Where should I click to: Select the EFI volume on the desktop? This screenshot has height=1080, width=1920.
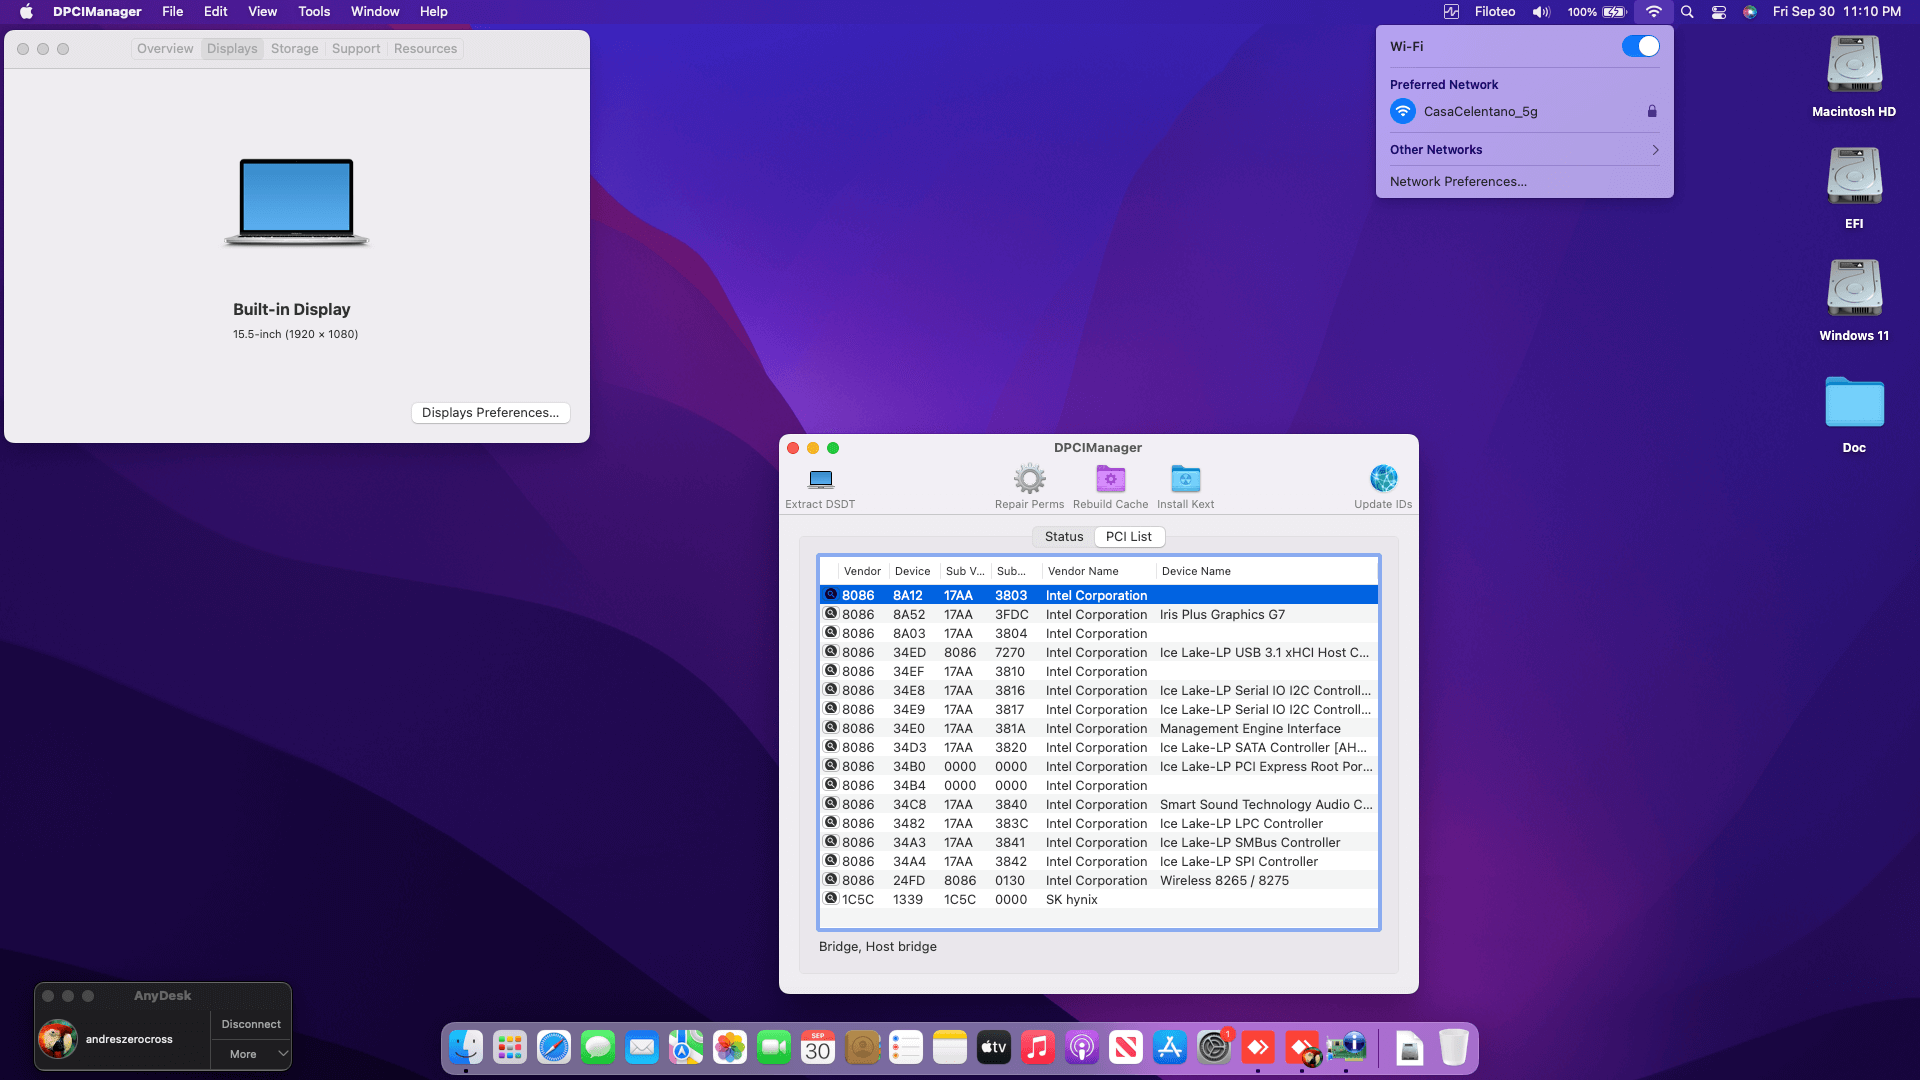(x=1854, y=177)
